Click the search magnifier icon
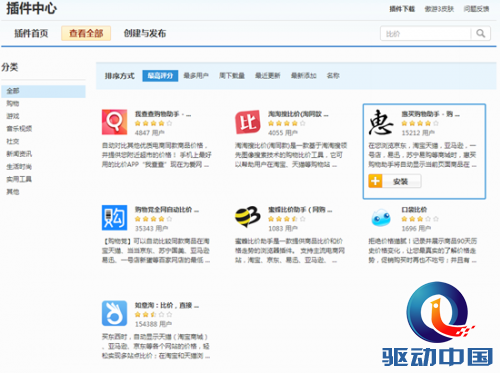This screenshot has height=373, width=500. [481, 33]
